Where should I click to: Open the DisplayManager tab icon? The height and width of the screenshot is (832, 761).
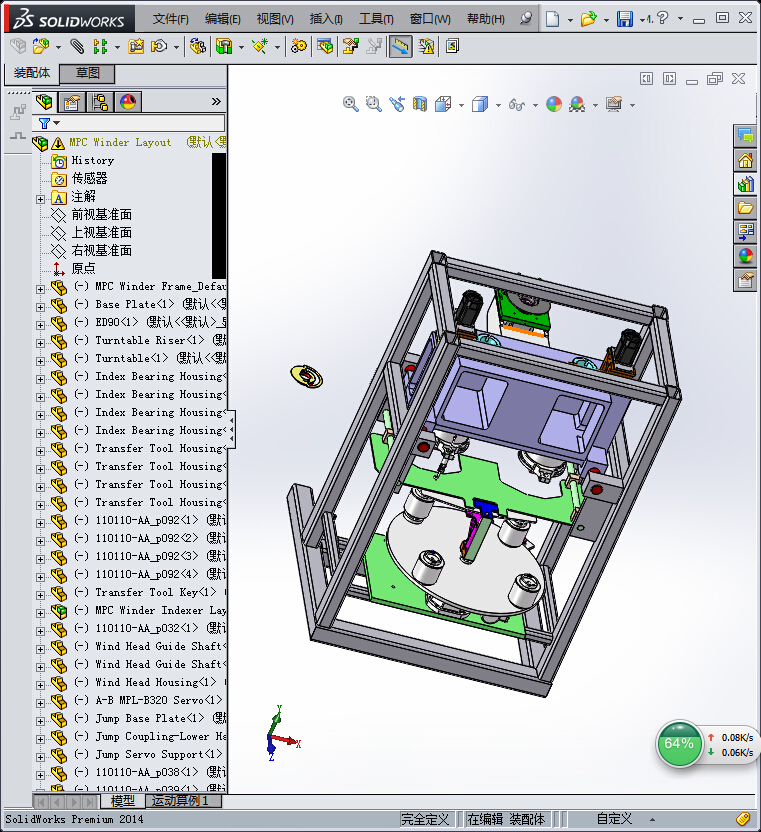tap(128, 101)
